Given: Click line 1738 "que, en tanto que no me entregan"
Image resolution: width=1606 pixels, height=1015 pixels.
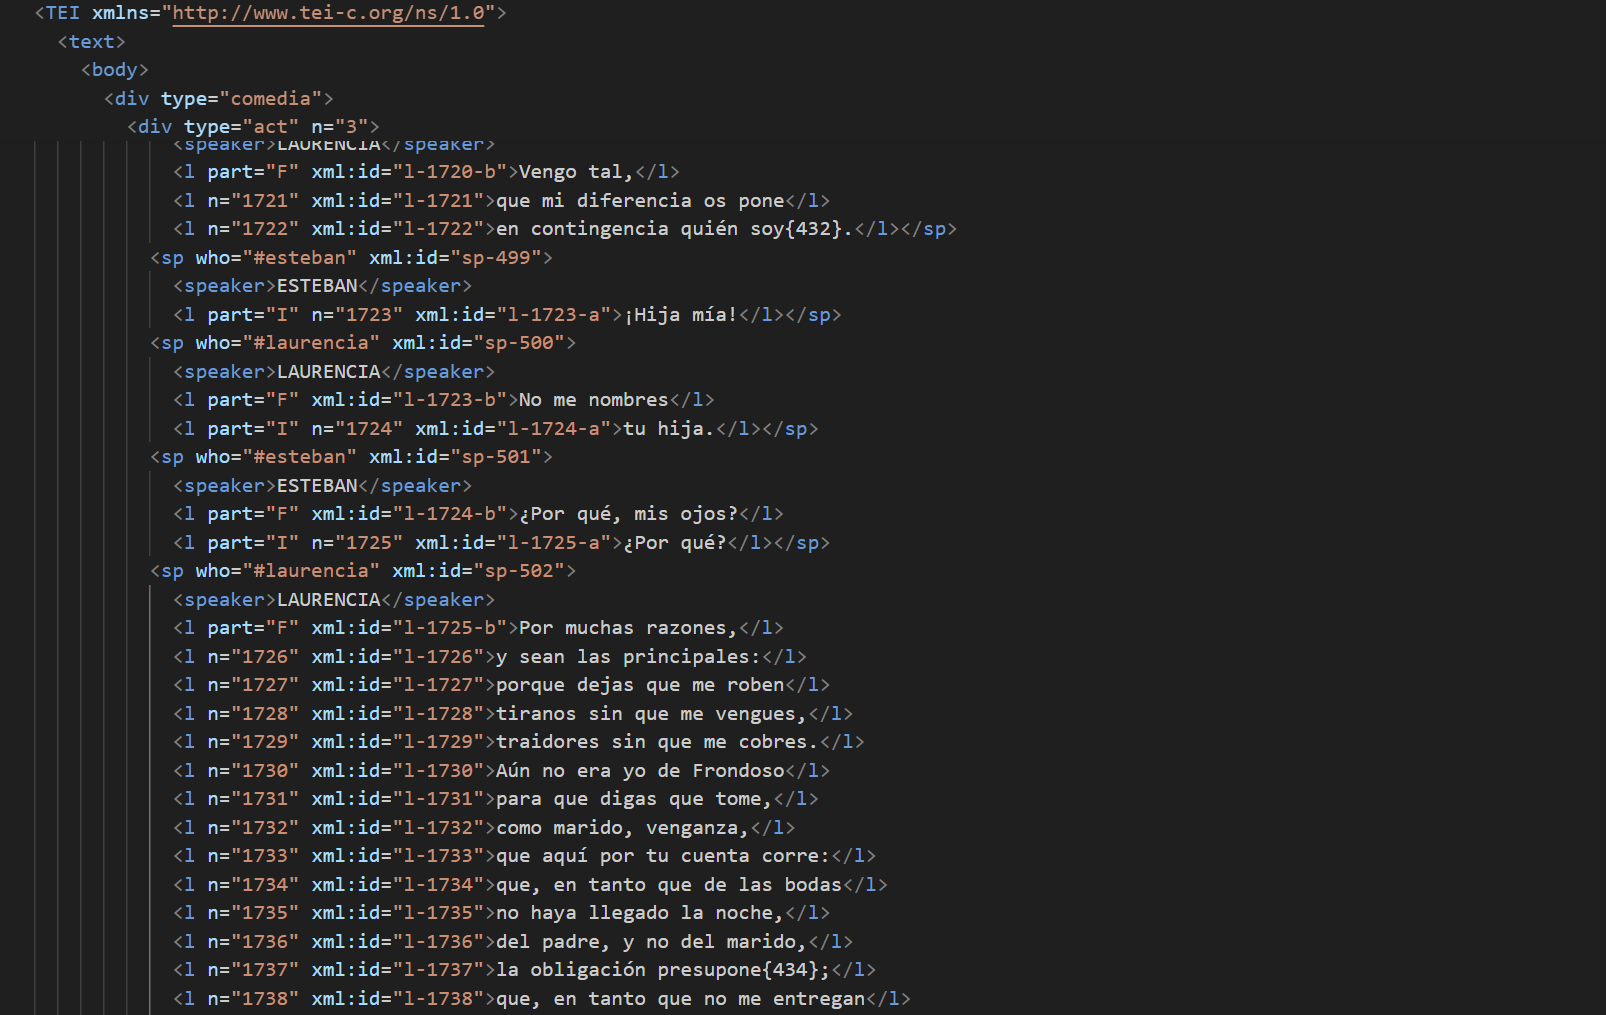Looking at the screenshot, I should (x=542, y=999).
